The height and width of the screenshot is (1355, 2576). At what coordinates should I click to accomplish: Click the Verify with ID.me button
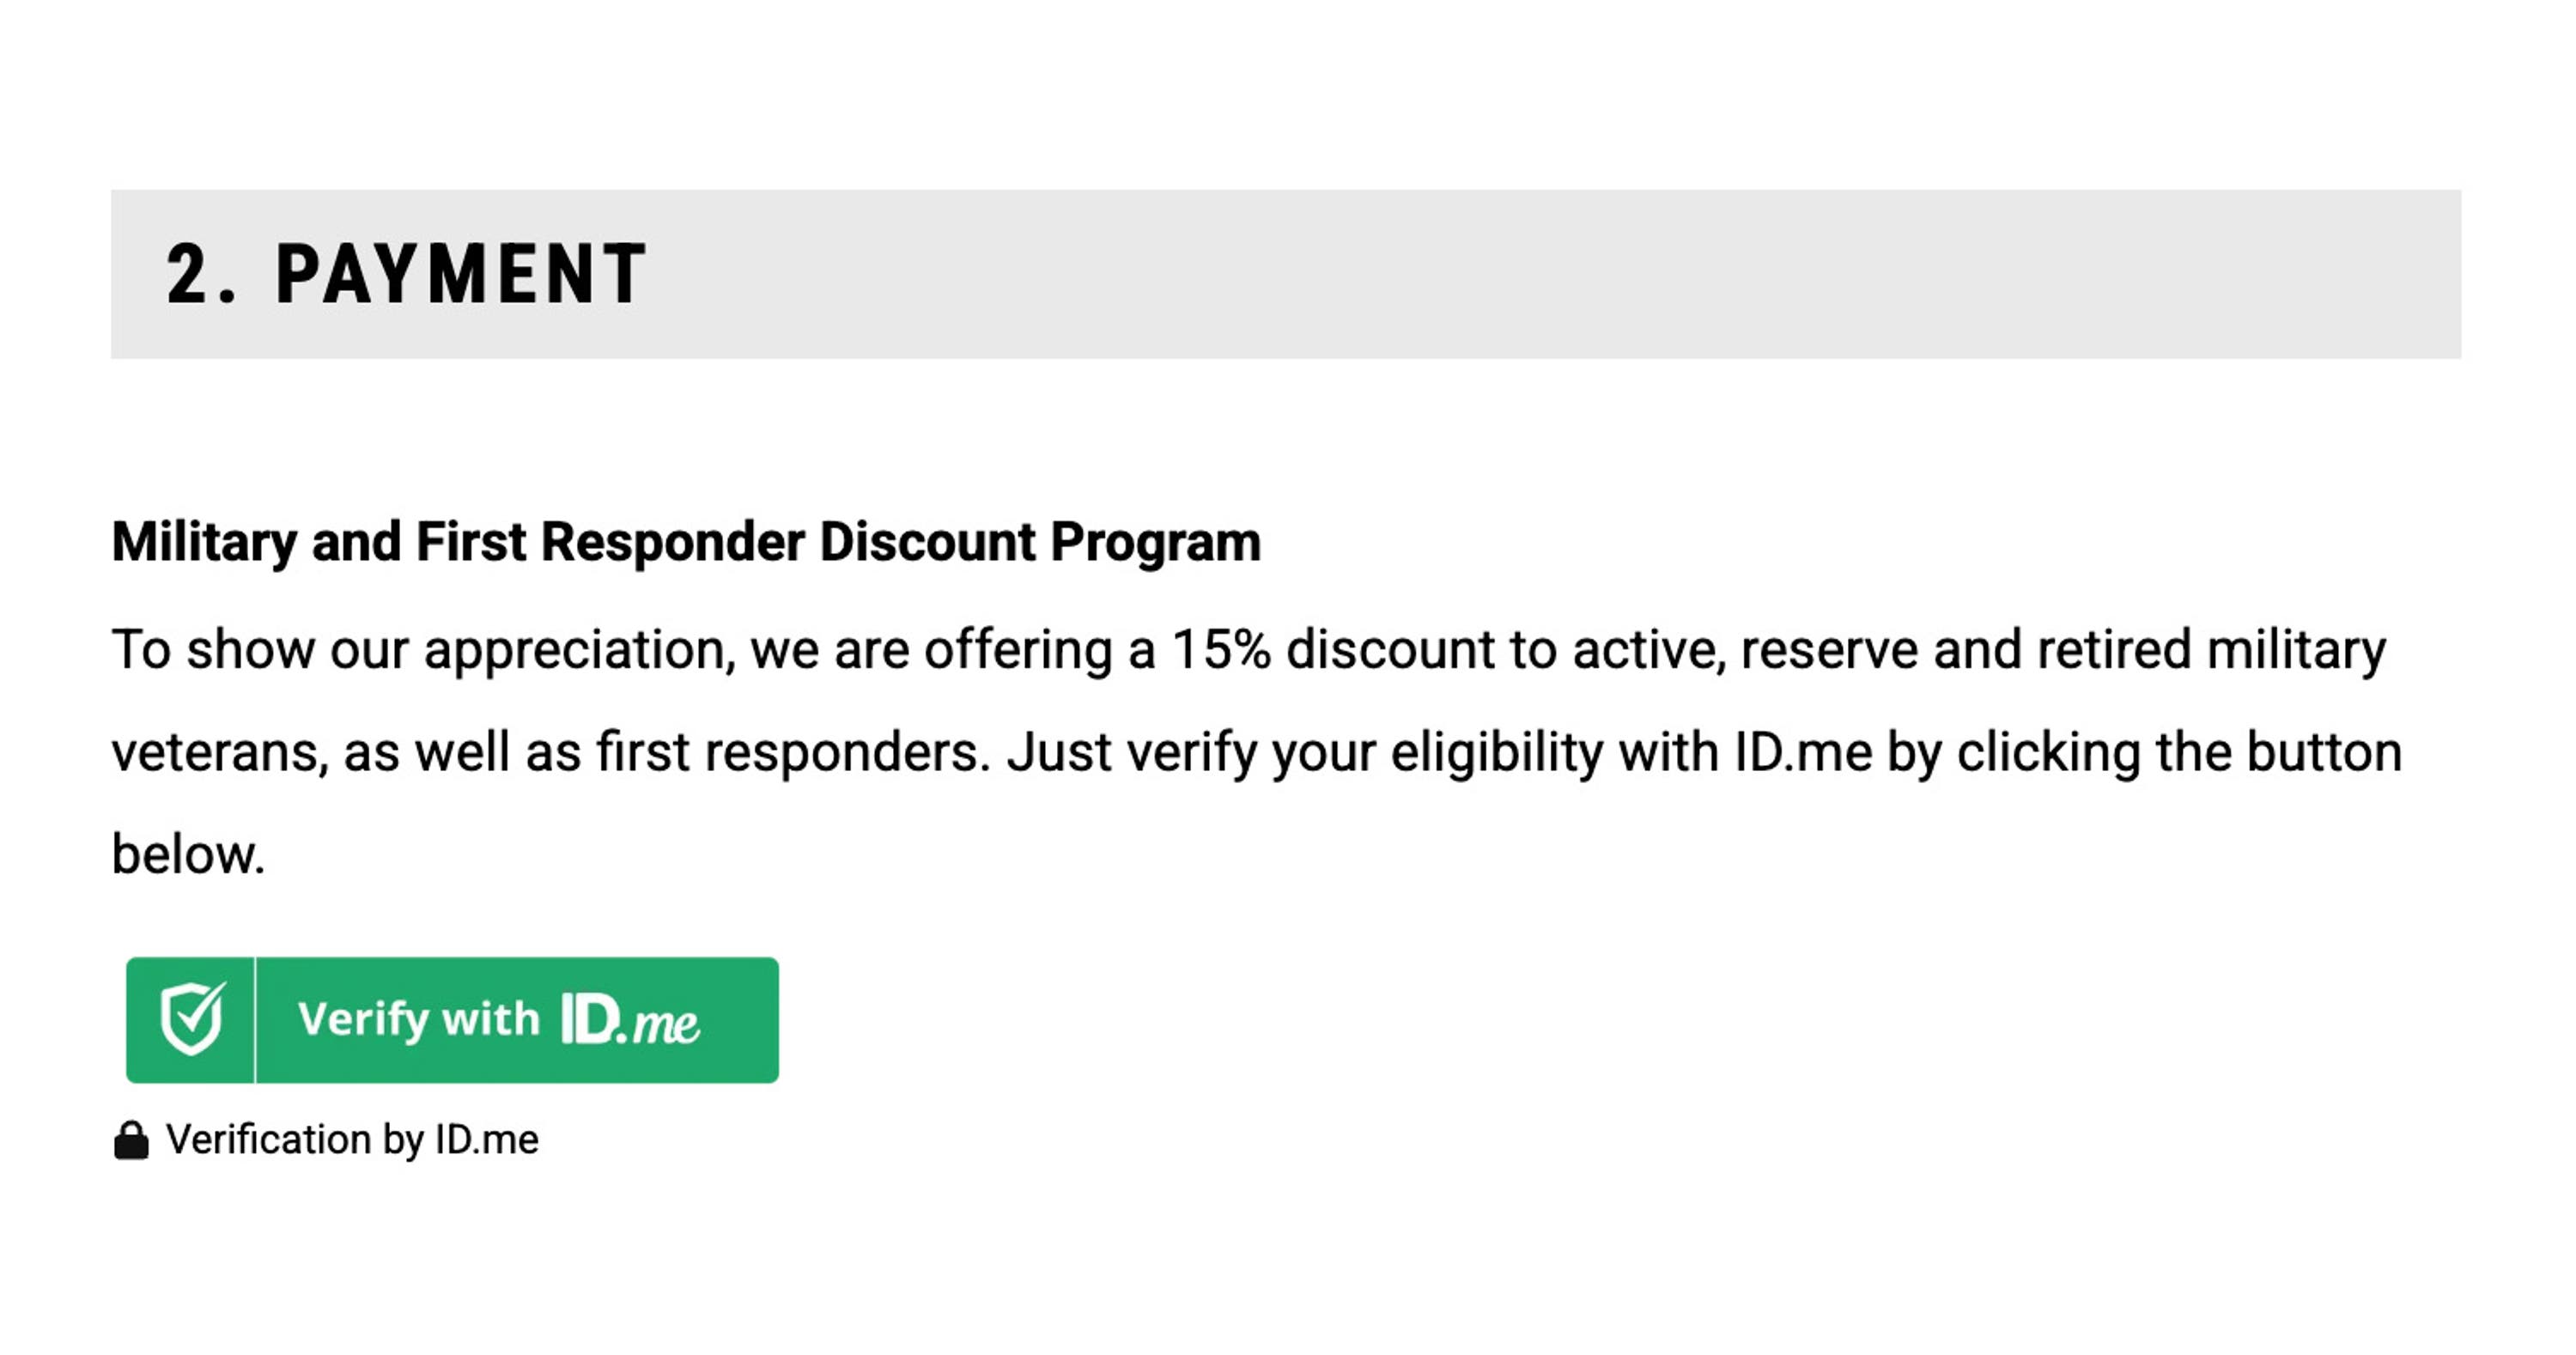(x=452, y=1019)
